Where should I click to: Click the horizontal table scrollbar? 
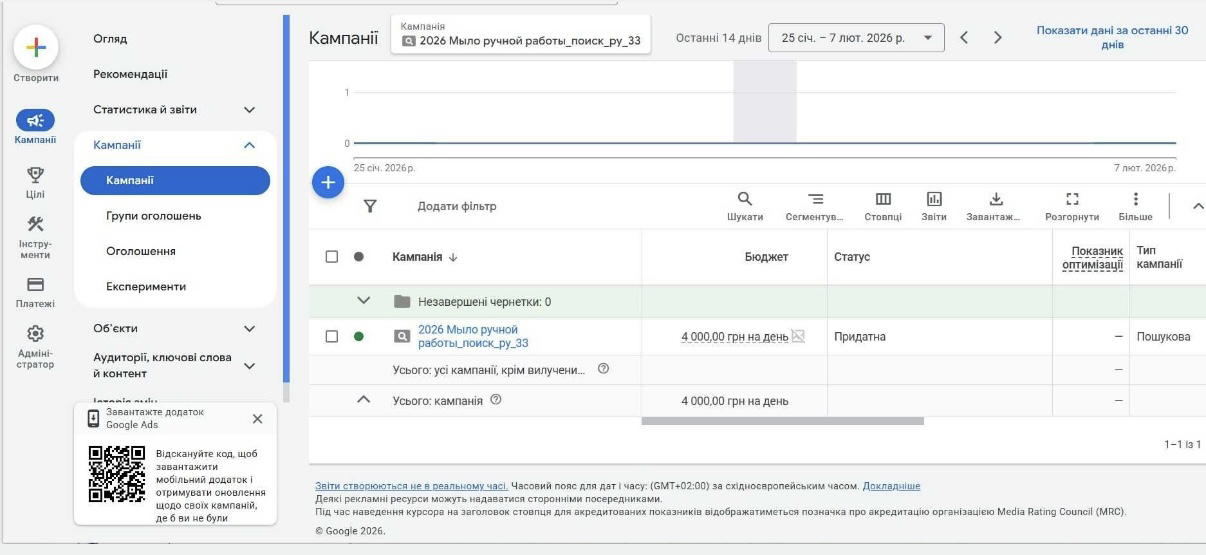[782, 421]
